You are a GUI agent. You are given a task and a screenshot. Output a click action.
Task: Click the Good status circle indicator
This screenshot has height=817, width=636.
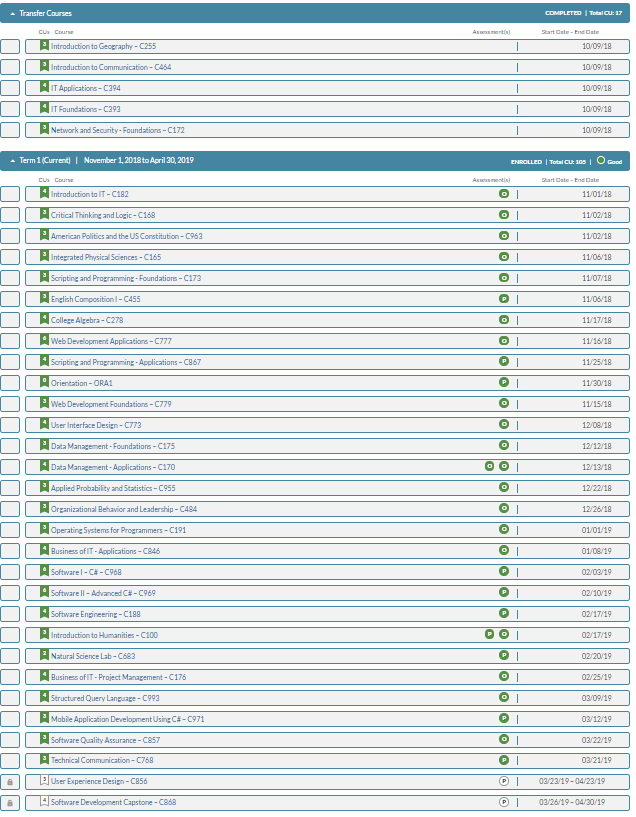coord(600,160)
